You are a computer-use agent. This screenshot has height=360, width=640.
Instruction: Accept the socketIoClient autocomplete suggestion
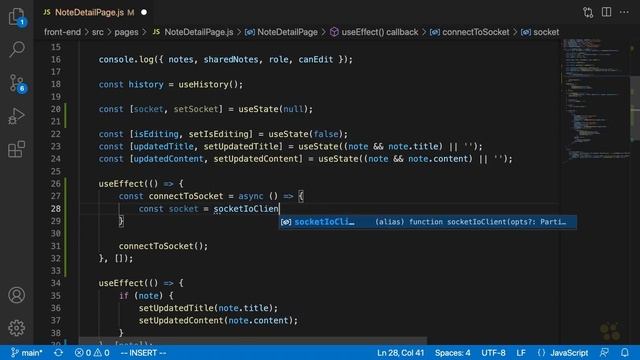click(428, 222)
